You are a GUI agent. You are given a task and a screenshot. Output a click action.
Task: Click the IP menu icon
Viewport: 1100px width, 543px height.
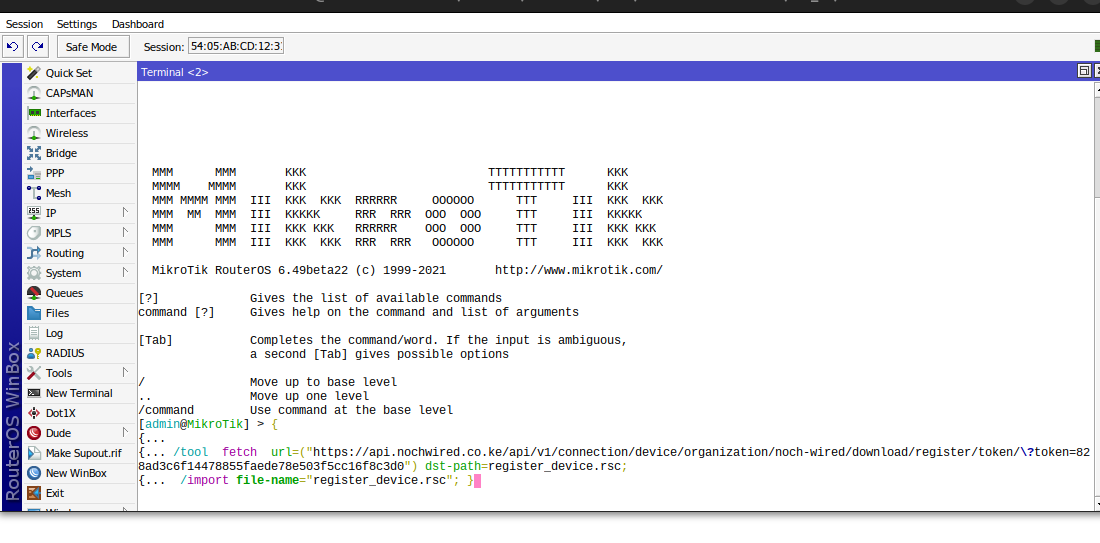coord(34,213)
